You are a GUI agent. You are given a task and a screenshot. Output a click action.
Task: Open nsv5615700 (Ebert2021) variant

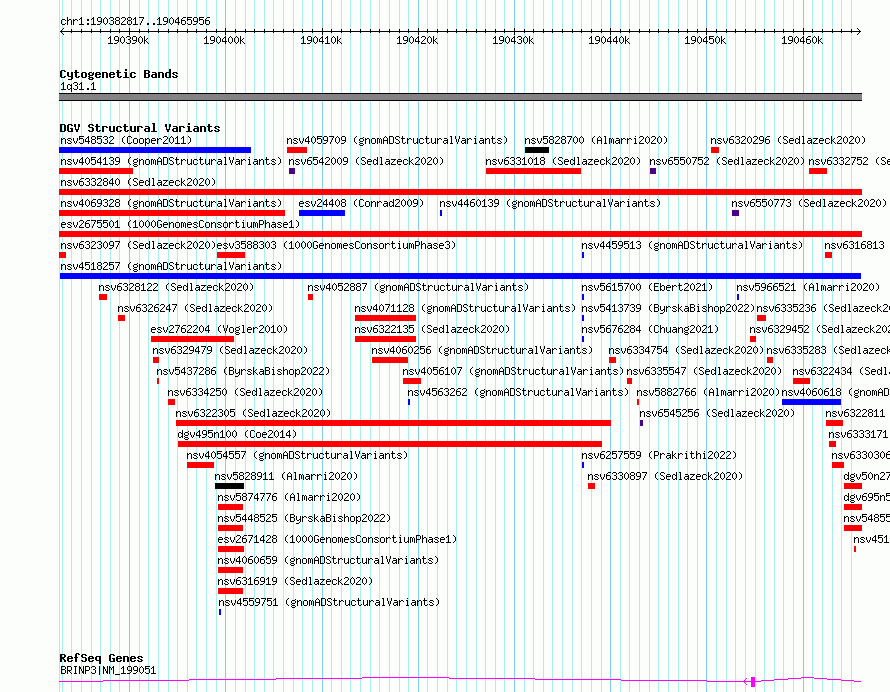(647, 287)
